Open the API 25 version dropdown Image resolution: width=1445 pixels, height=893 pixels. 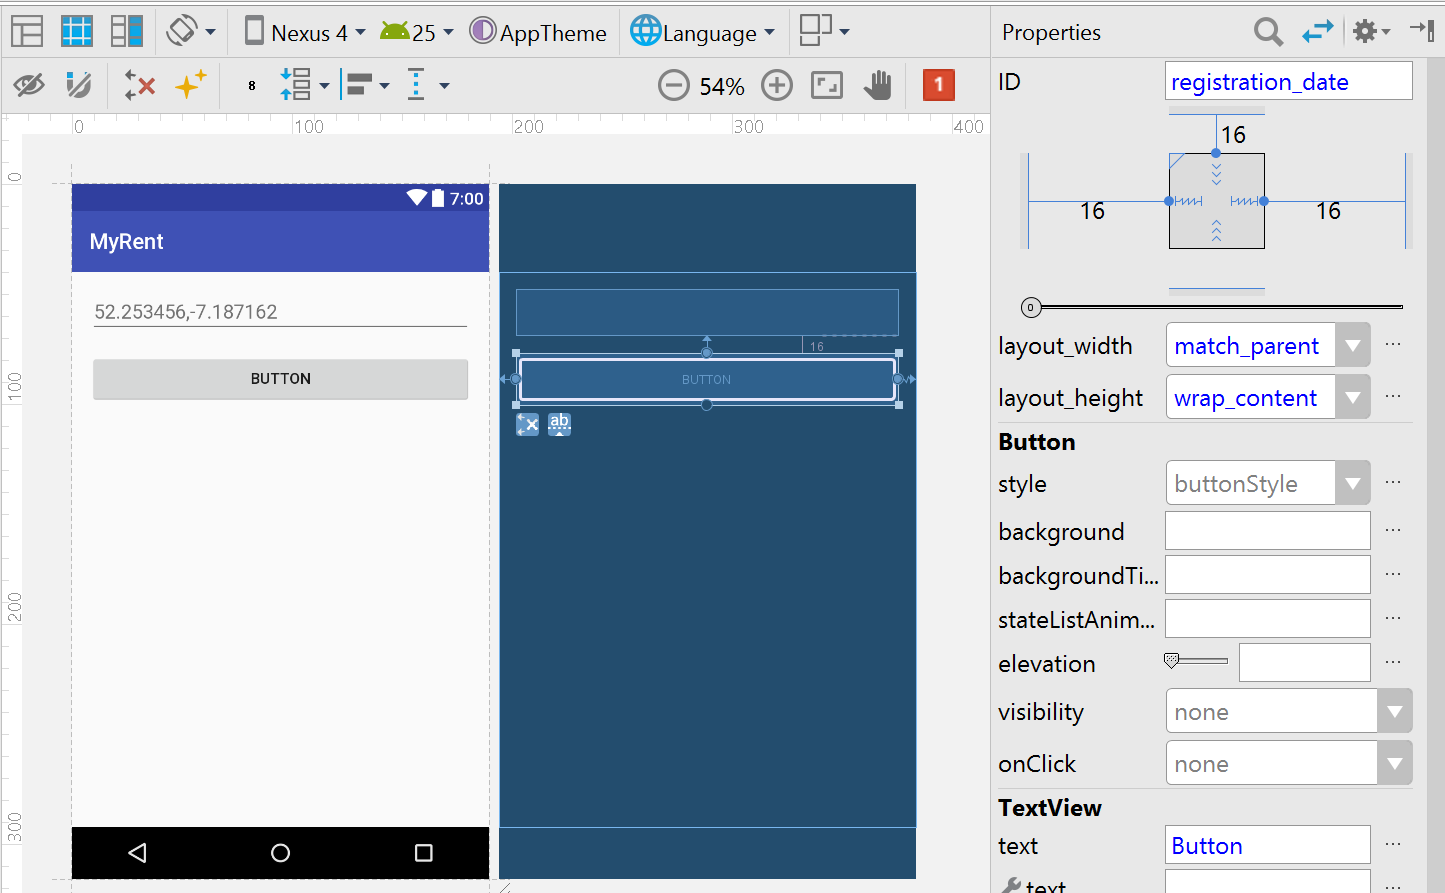(x=417, y=31)
